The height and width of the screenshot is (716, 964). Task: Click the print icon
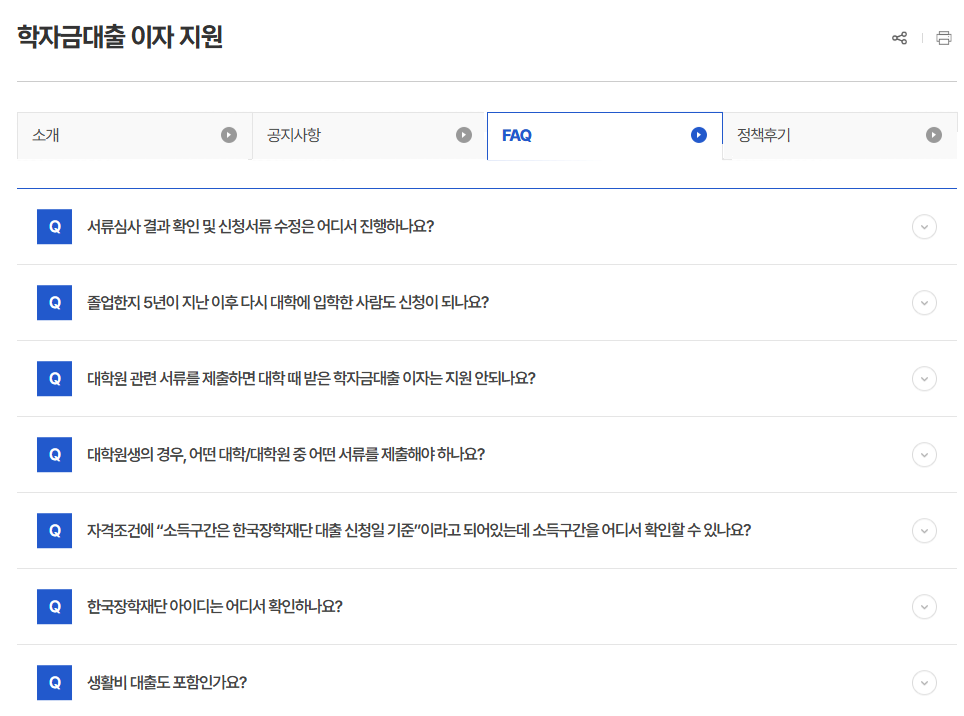tap(943, 38)
